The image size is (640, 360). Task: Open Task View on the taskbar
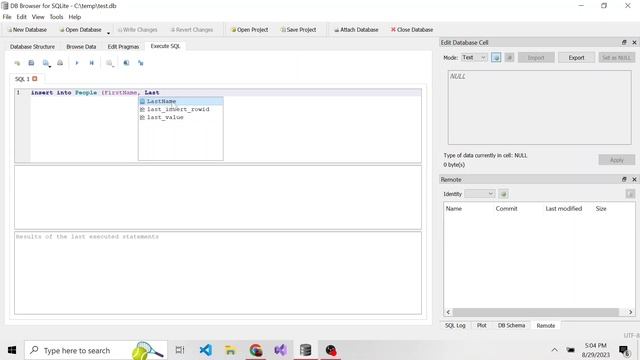pyautogui.click(x=180, y=350)
